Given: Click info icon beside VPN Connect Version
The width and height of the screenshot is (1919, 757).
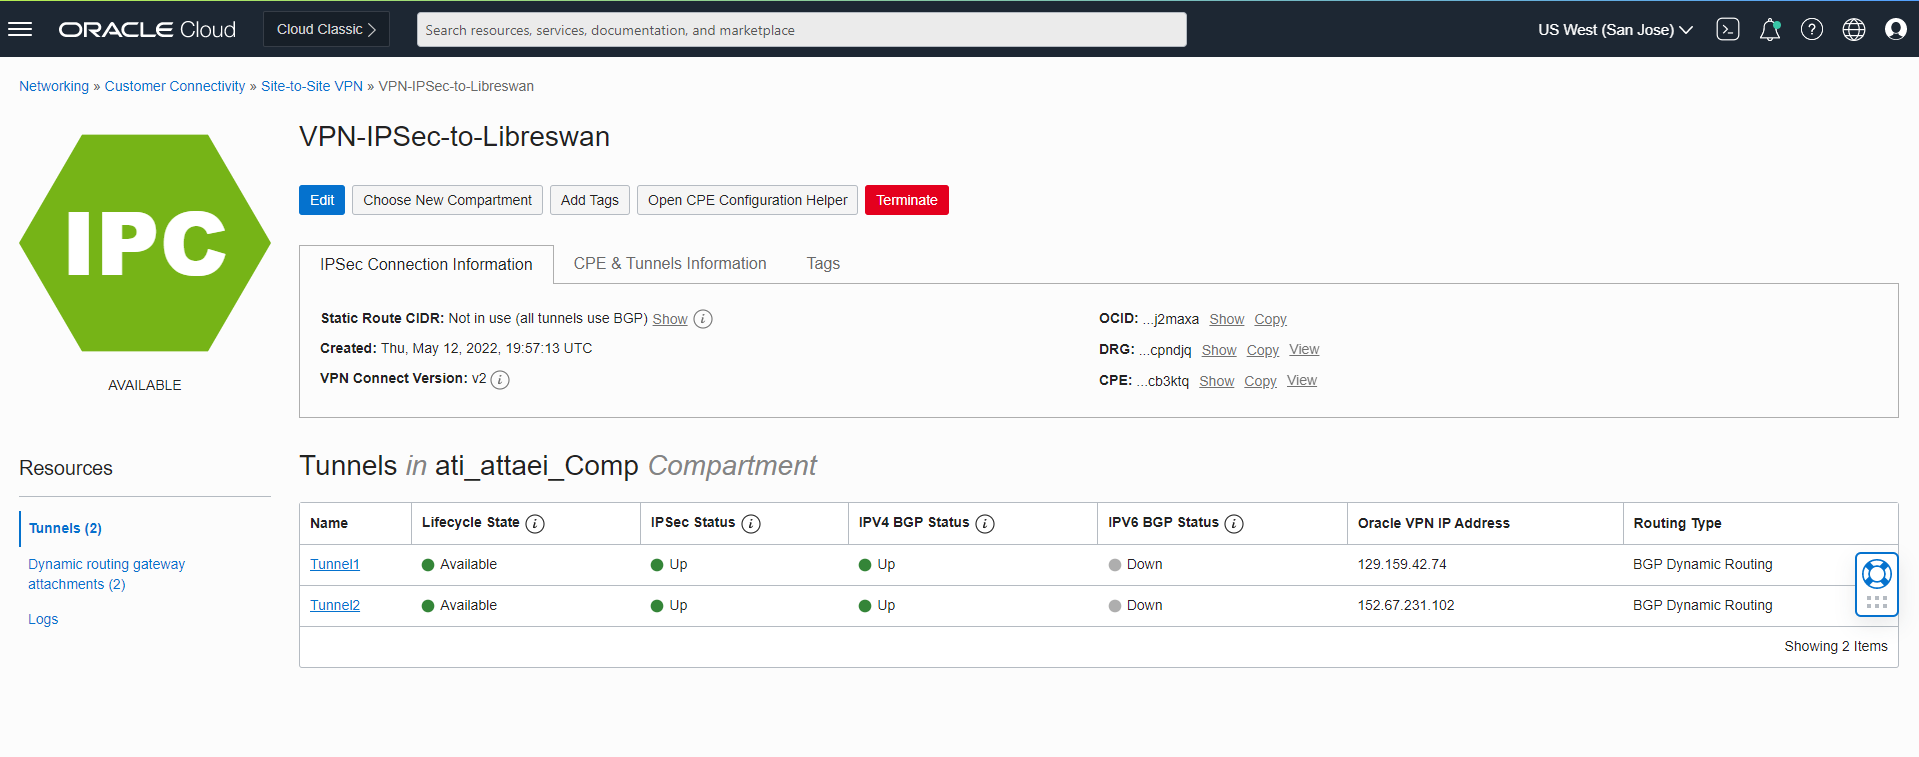Looking at the screenshot, I should 500,380.
